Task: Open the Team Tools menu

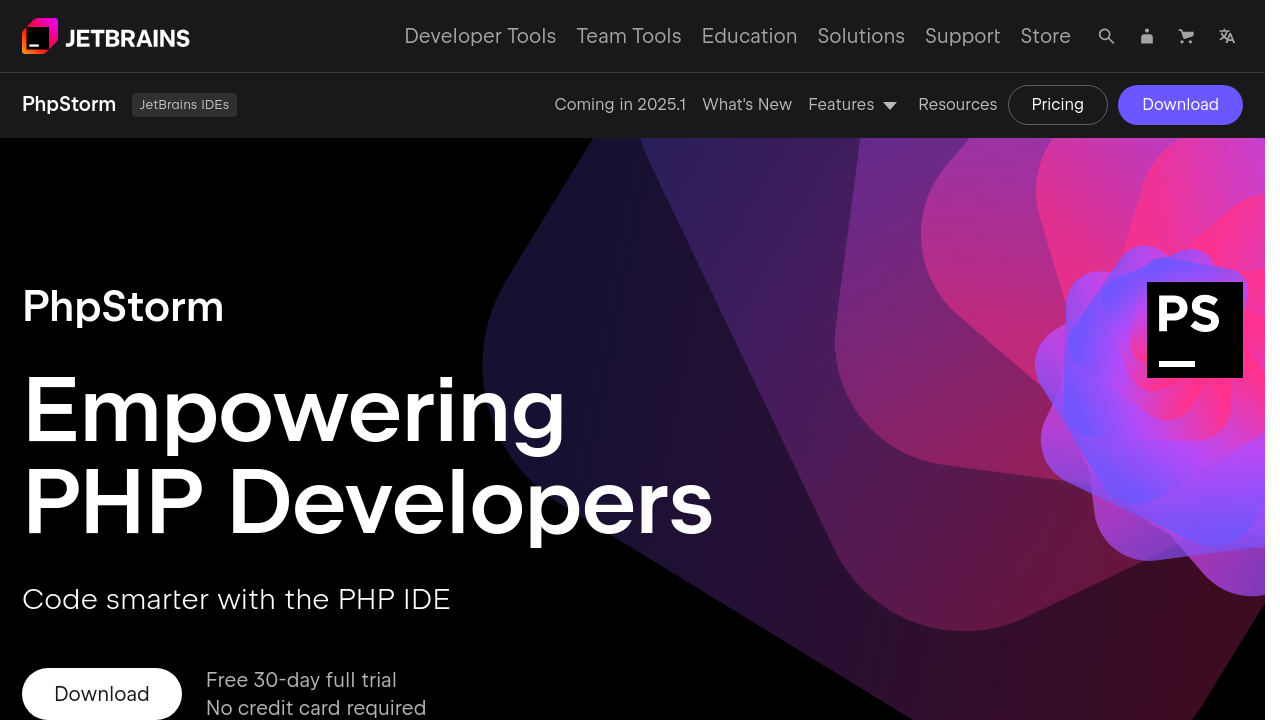Action: tap(629, 36)
